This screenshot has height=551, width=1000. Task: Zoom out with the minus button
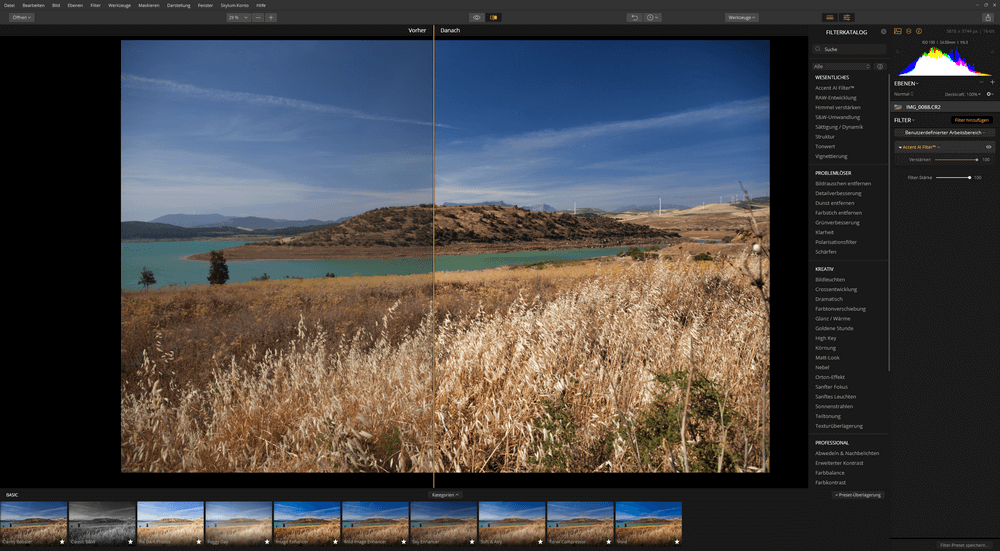(258, 17)
